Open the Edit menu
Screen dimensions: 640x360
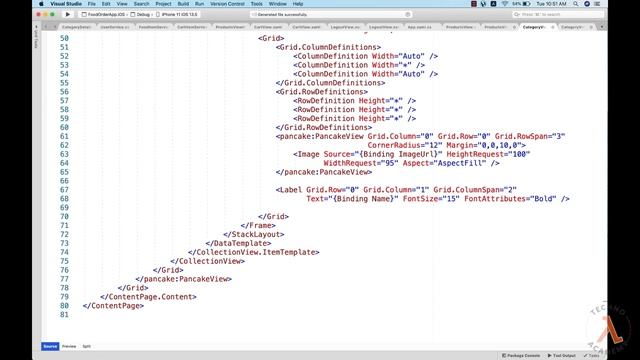point(106,4)
